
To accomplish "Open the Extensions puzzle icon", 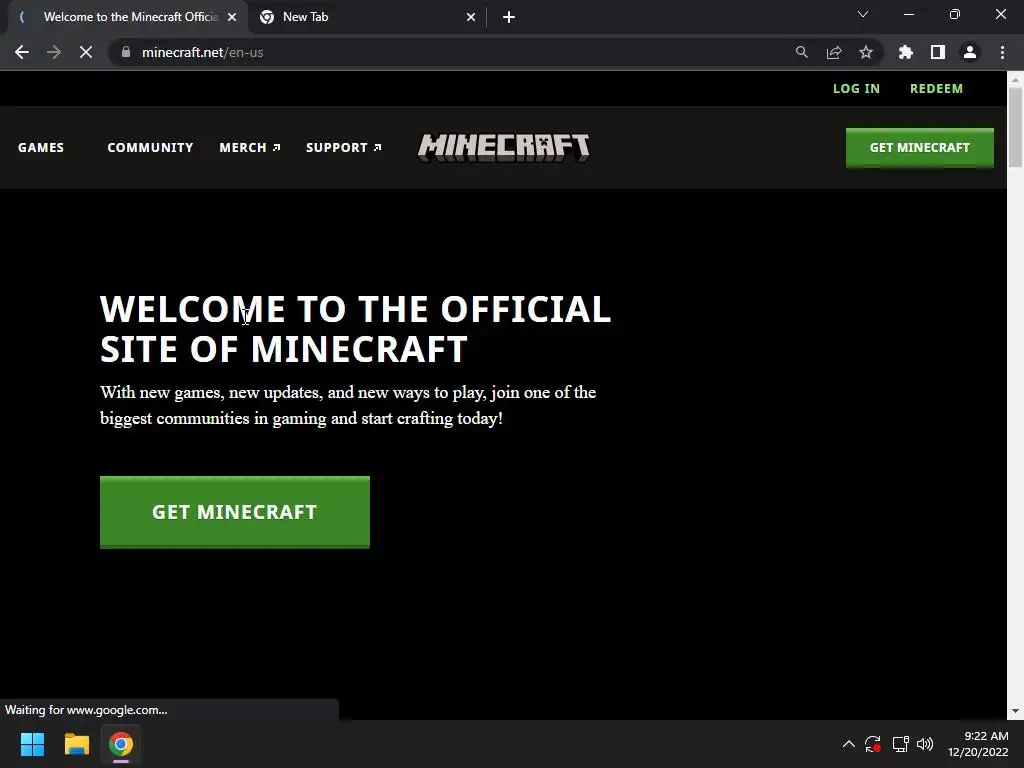I will coord(906,52).
